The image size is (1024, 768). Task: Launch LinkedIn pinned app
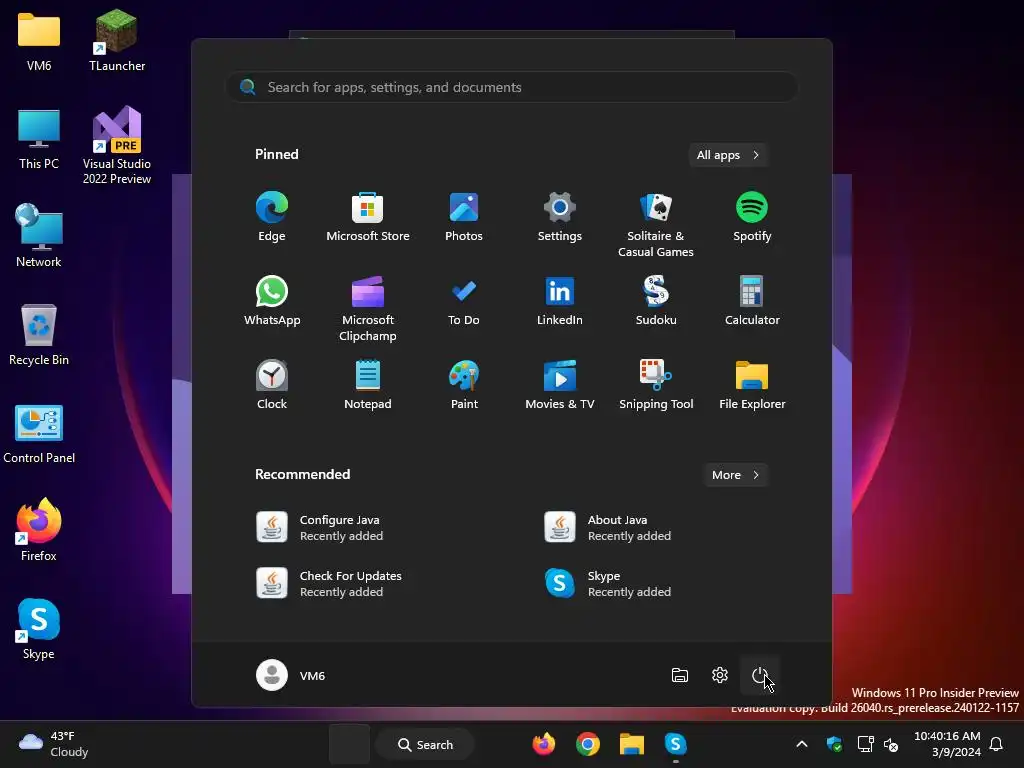pos(560,300)
